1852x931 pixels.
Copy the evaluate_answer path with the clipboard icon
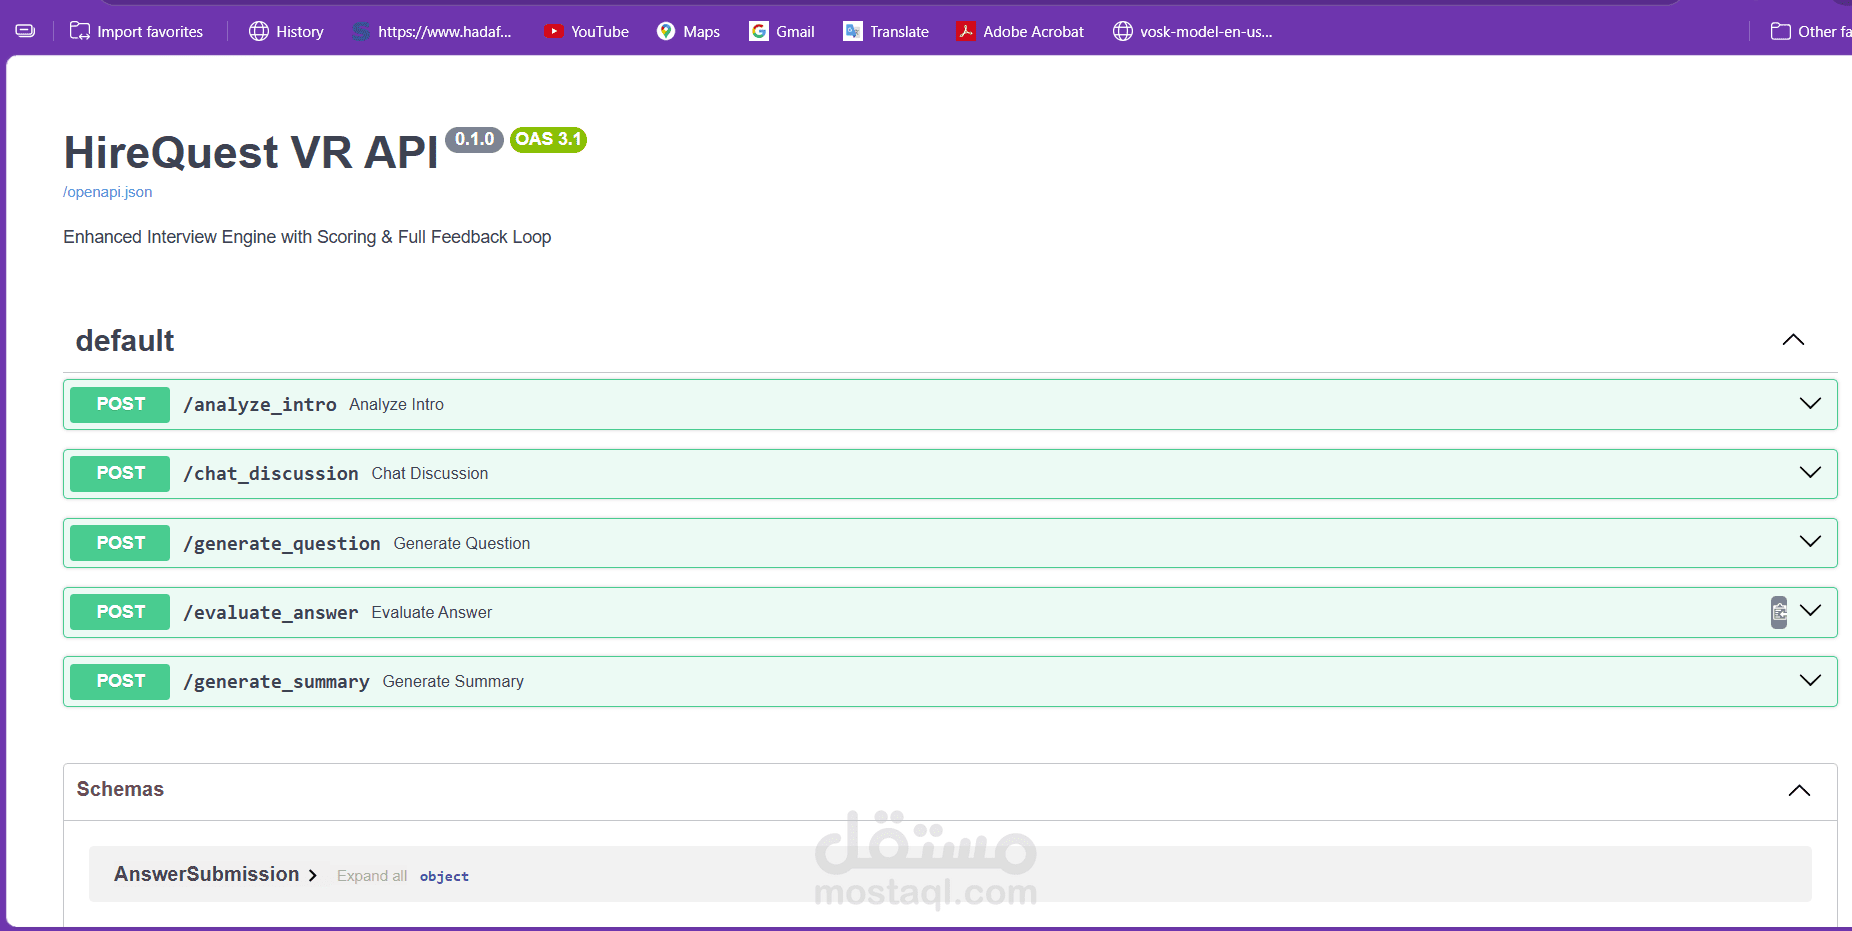(x=1778, y=611)
